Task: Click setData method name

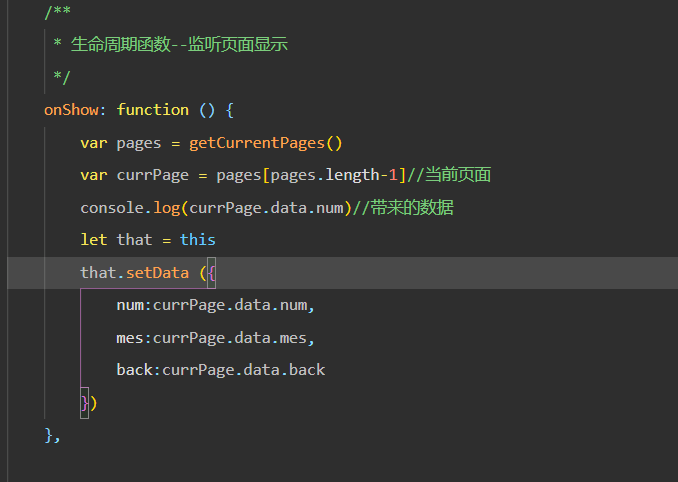Action: [157, 273]
